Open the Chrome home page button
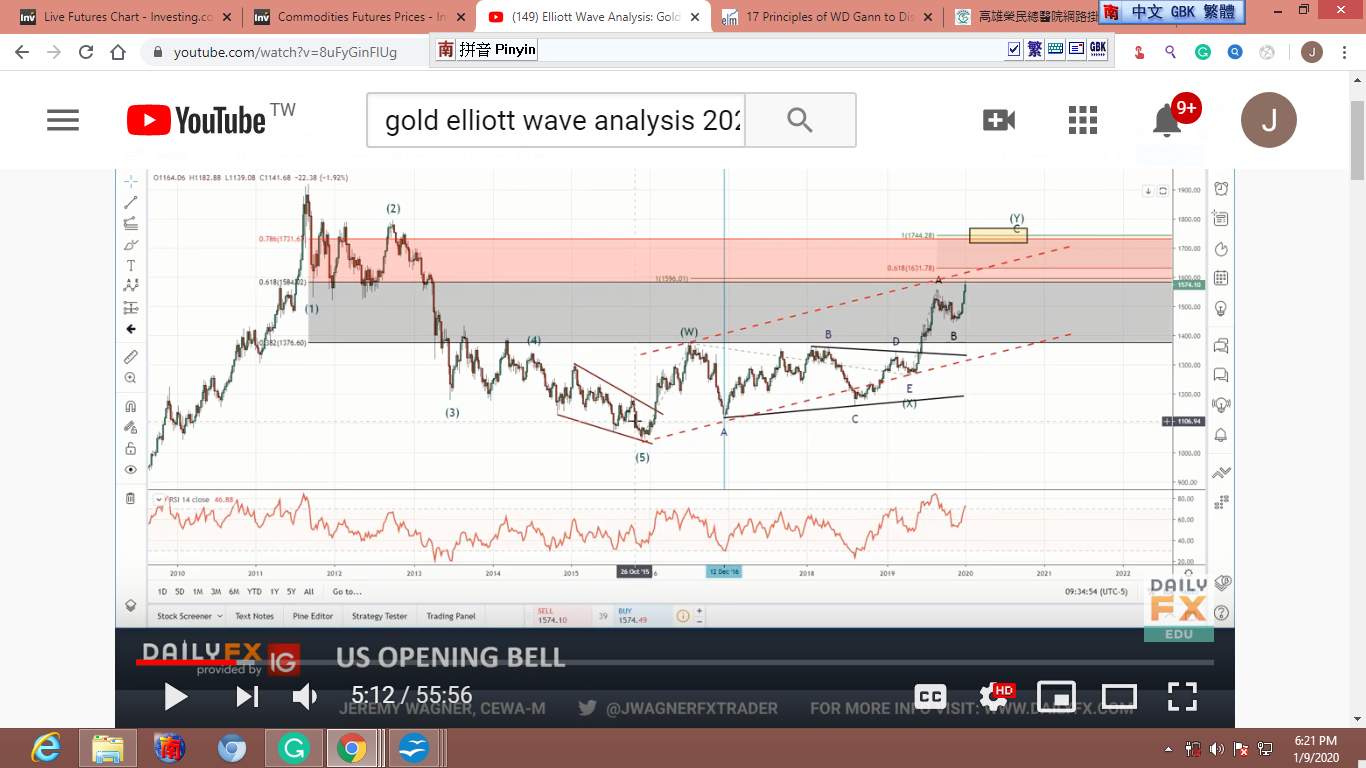Image resolution: width=1366 pixels, height=768 pixels. (118, 52)
